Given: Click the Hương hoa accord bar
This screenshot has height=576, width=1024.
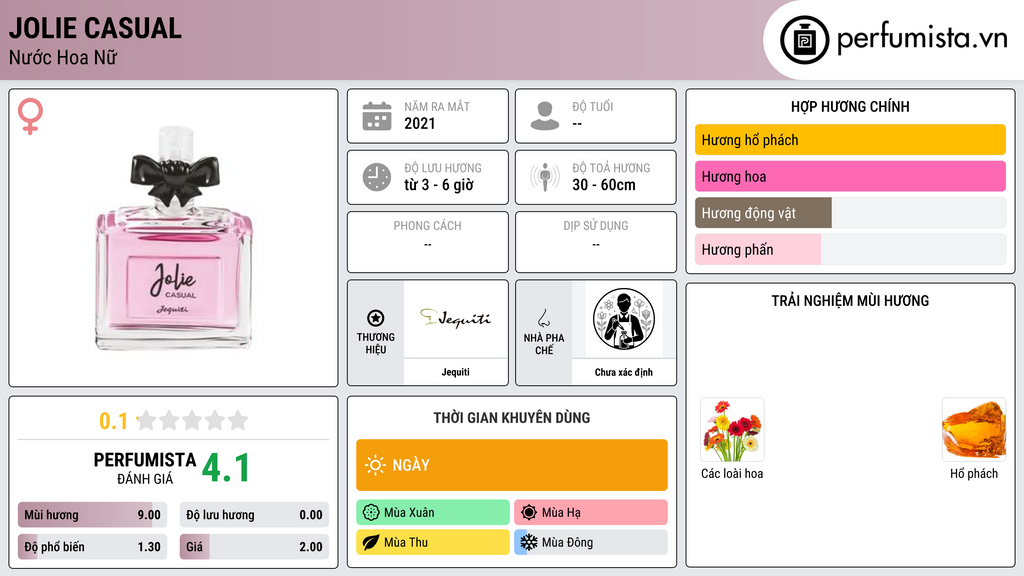Looking at the screenshot, I should point(850,176).
